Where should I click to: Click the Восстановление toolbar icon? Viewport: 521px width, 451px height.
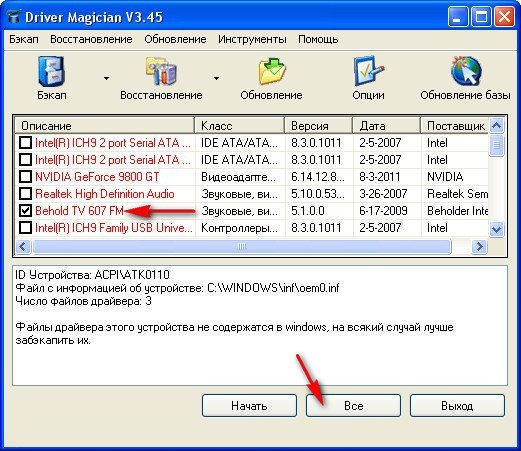point(161,71)
